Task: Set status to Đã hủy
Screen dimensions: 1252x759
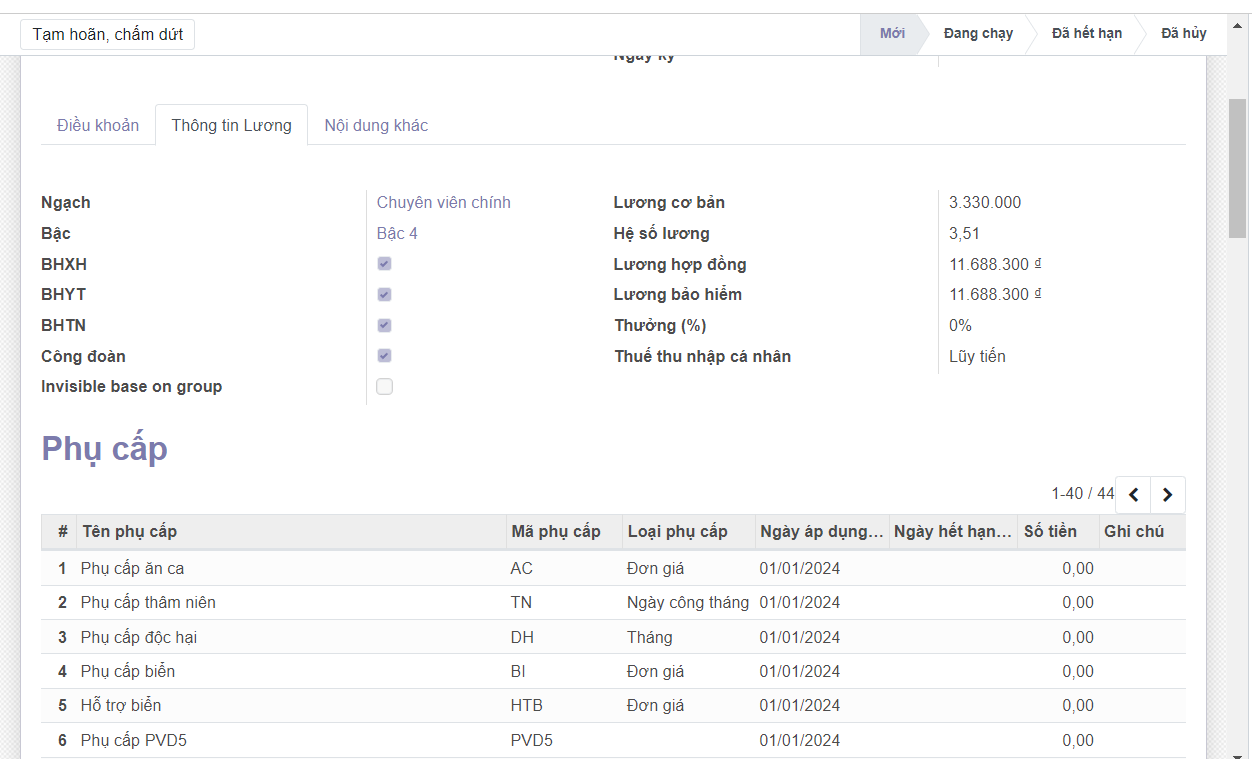Action: pyautogui.click(x=1183, y=34)
